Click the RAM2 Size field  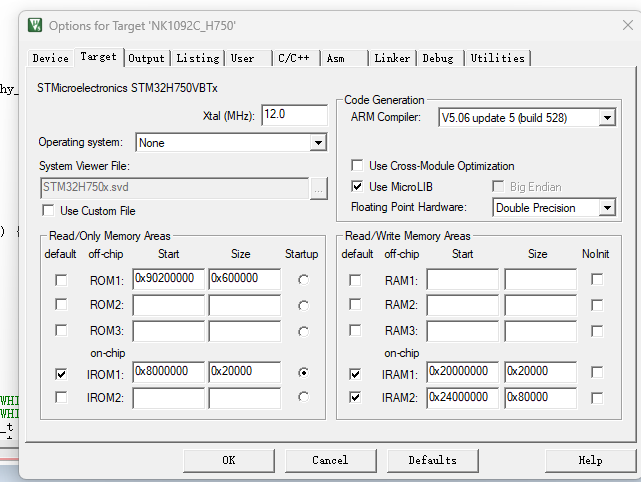540,305
